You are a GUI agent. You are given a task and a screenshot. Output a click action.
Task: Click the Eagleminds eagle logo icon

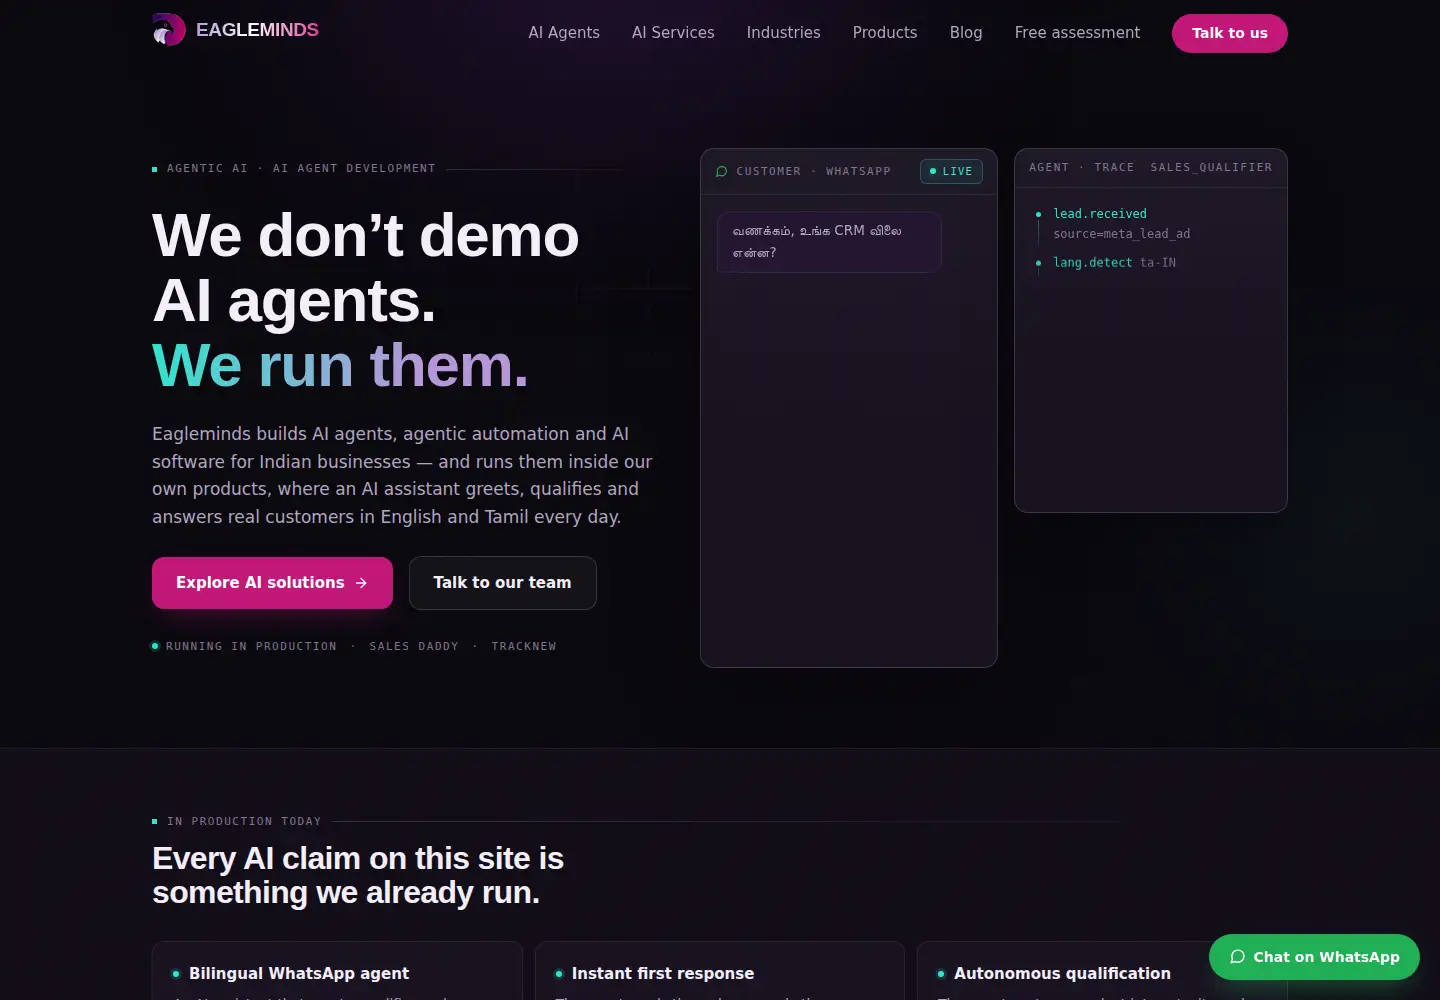pos(169,30)
